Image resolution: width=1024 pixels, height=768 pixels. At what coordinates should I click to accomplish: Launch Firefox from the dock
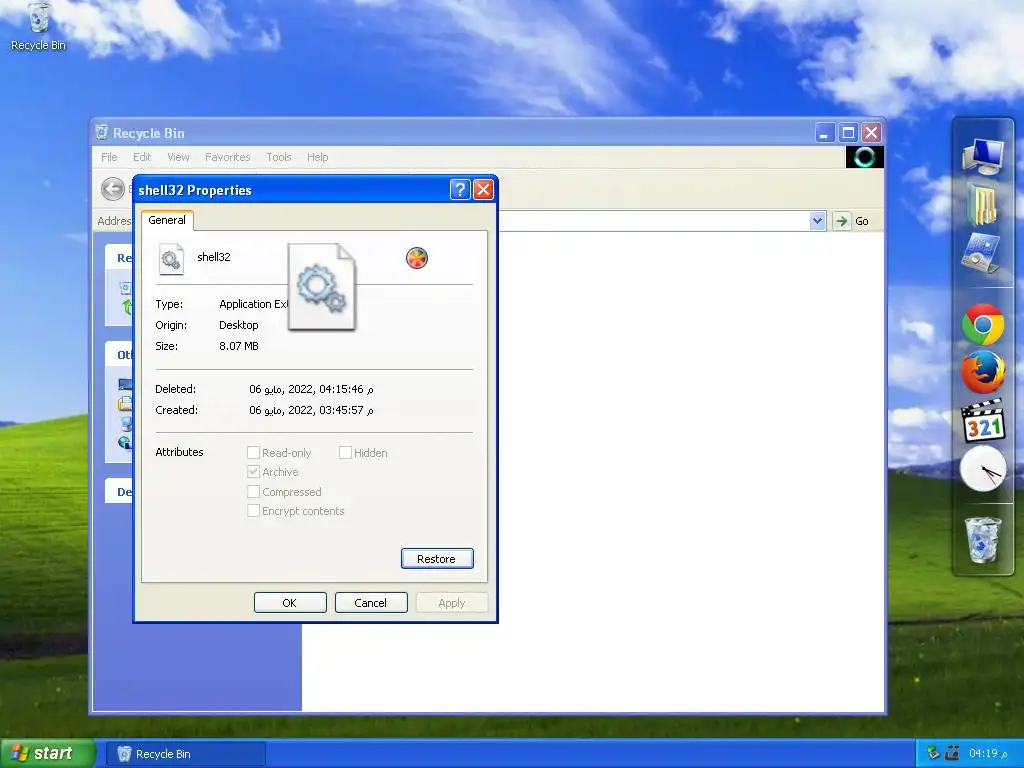coord(983,372)
